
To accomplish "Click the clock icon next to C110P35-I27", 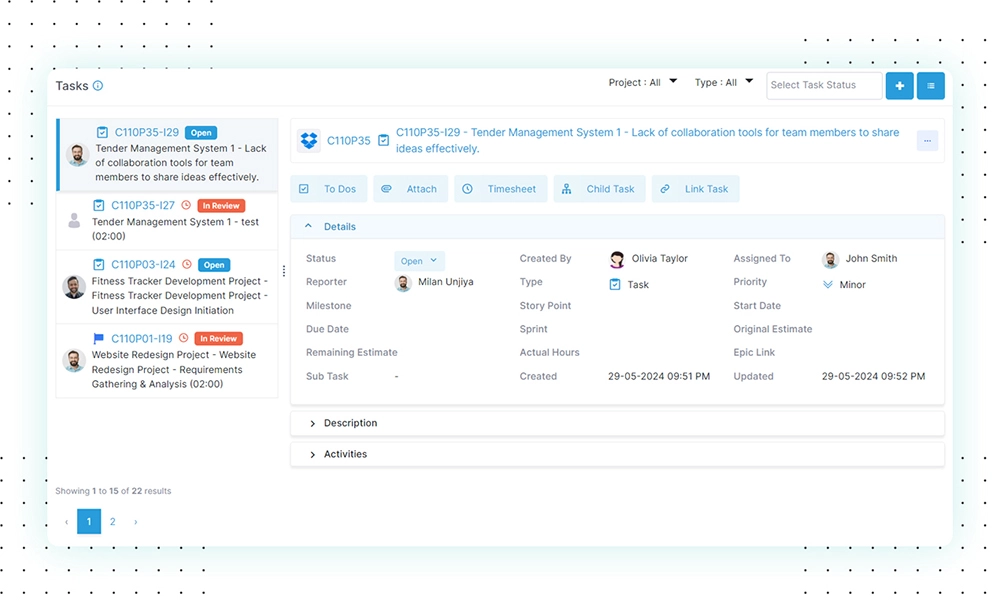I will point(185,205).
